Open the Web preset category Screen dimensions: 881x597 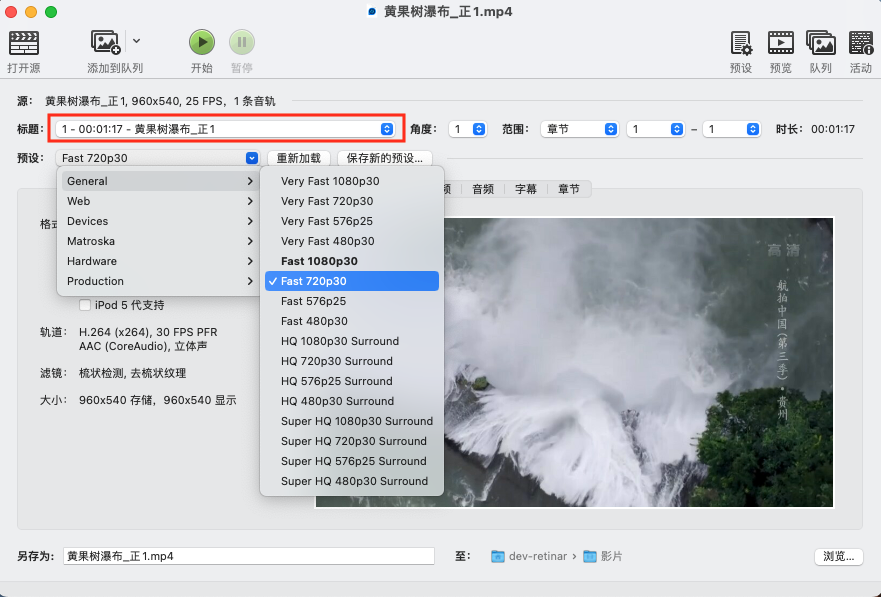click(158, 201)
